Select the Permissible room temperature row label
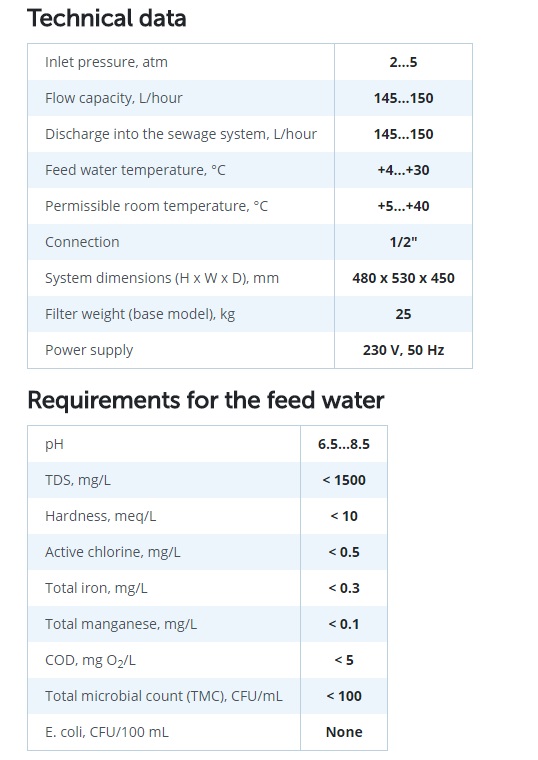 (x=156, y=206)
